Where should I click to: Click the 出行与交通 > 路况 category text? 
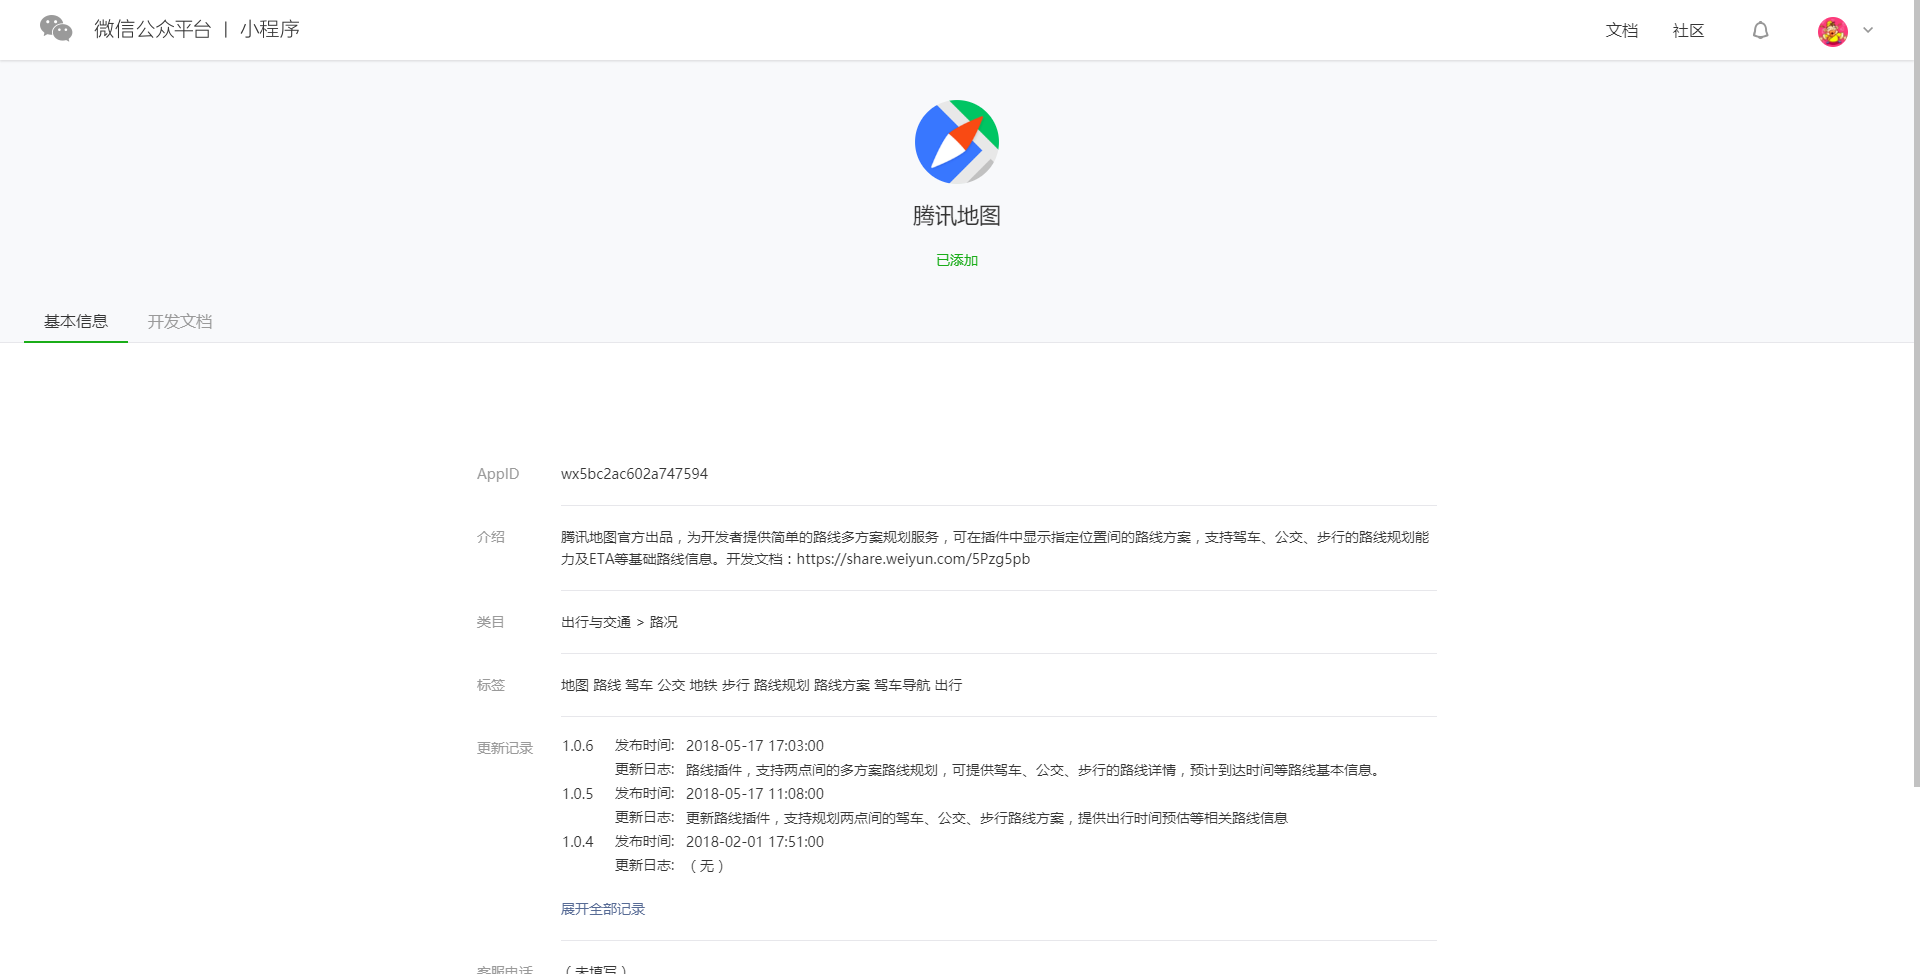click(619, 622)
